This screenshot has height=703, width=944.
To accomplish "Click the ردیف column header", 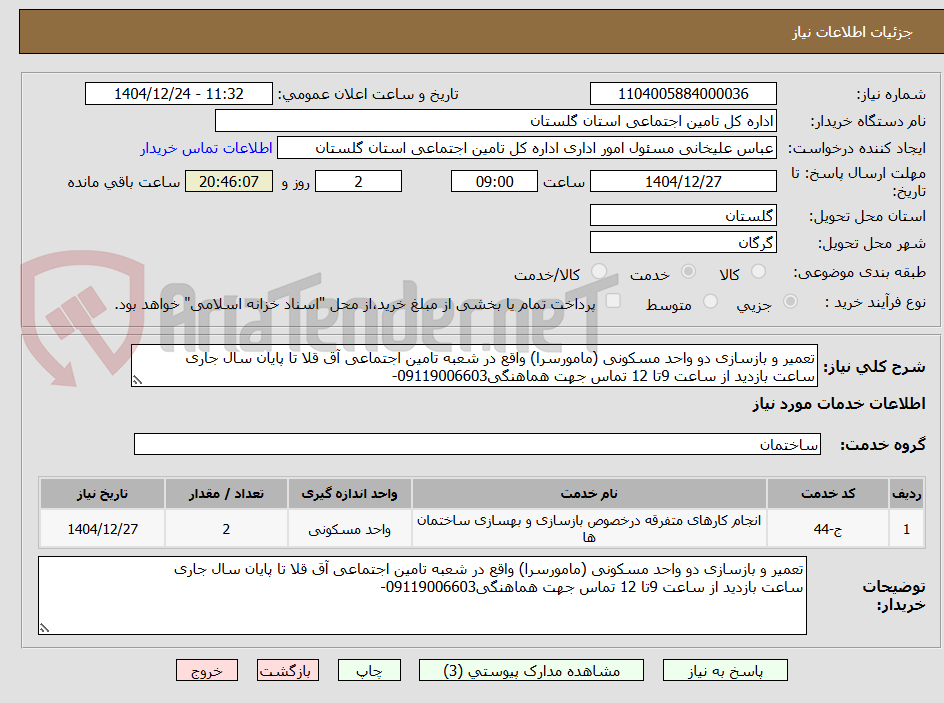I will coord(907,494).
